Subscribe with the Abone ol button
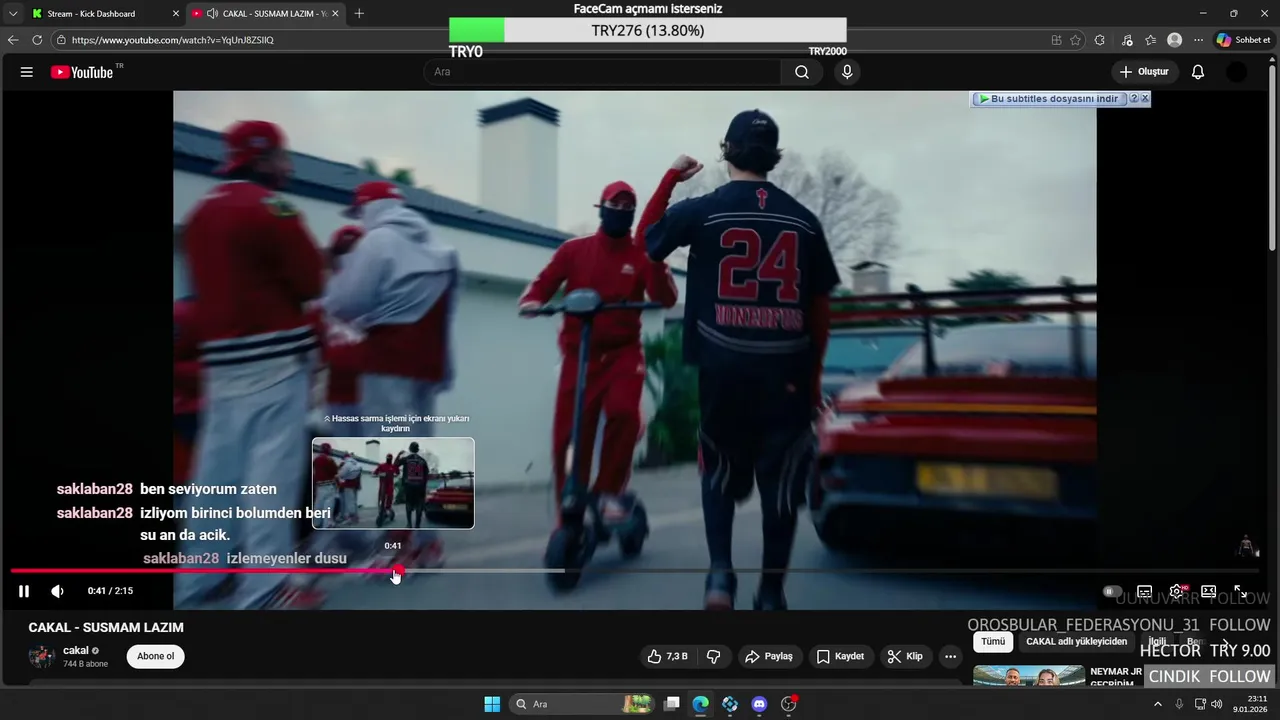The height and width of the screenshot is (720, 1280). click(x=155, y=656)
